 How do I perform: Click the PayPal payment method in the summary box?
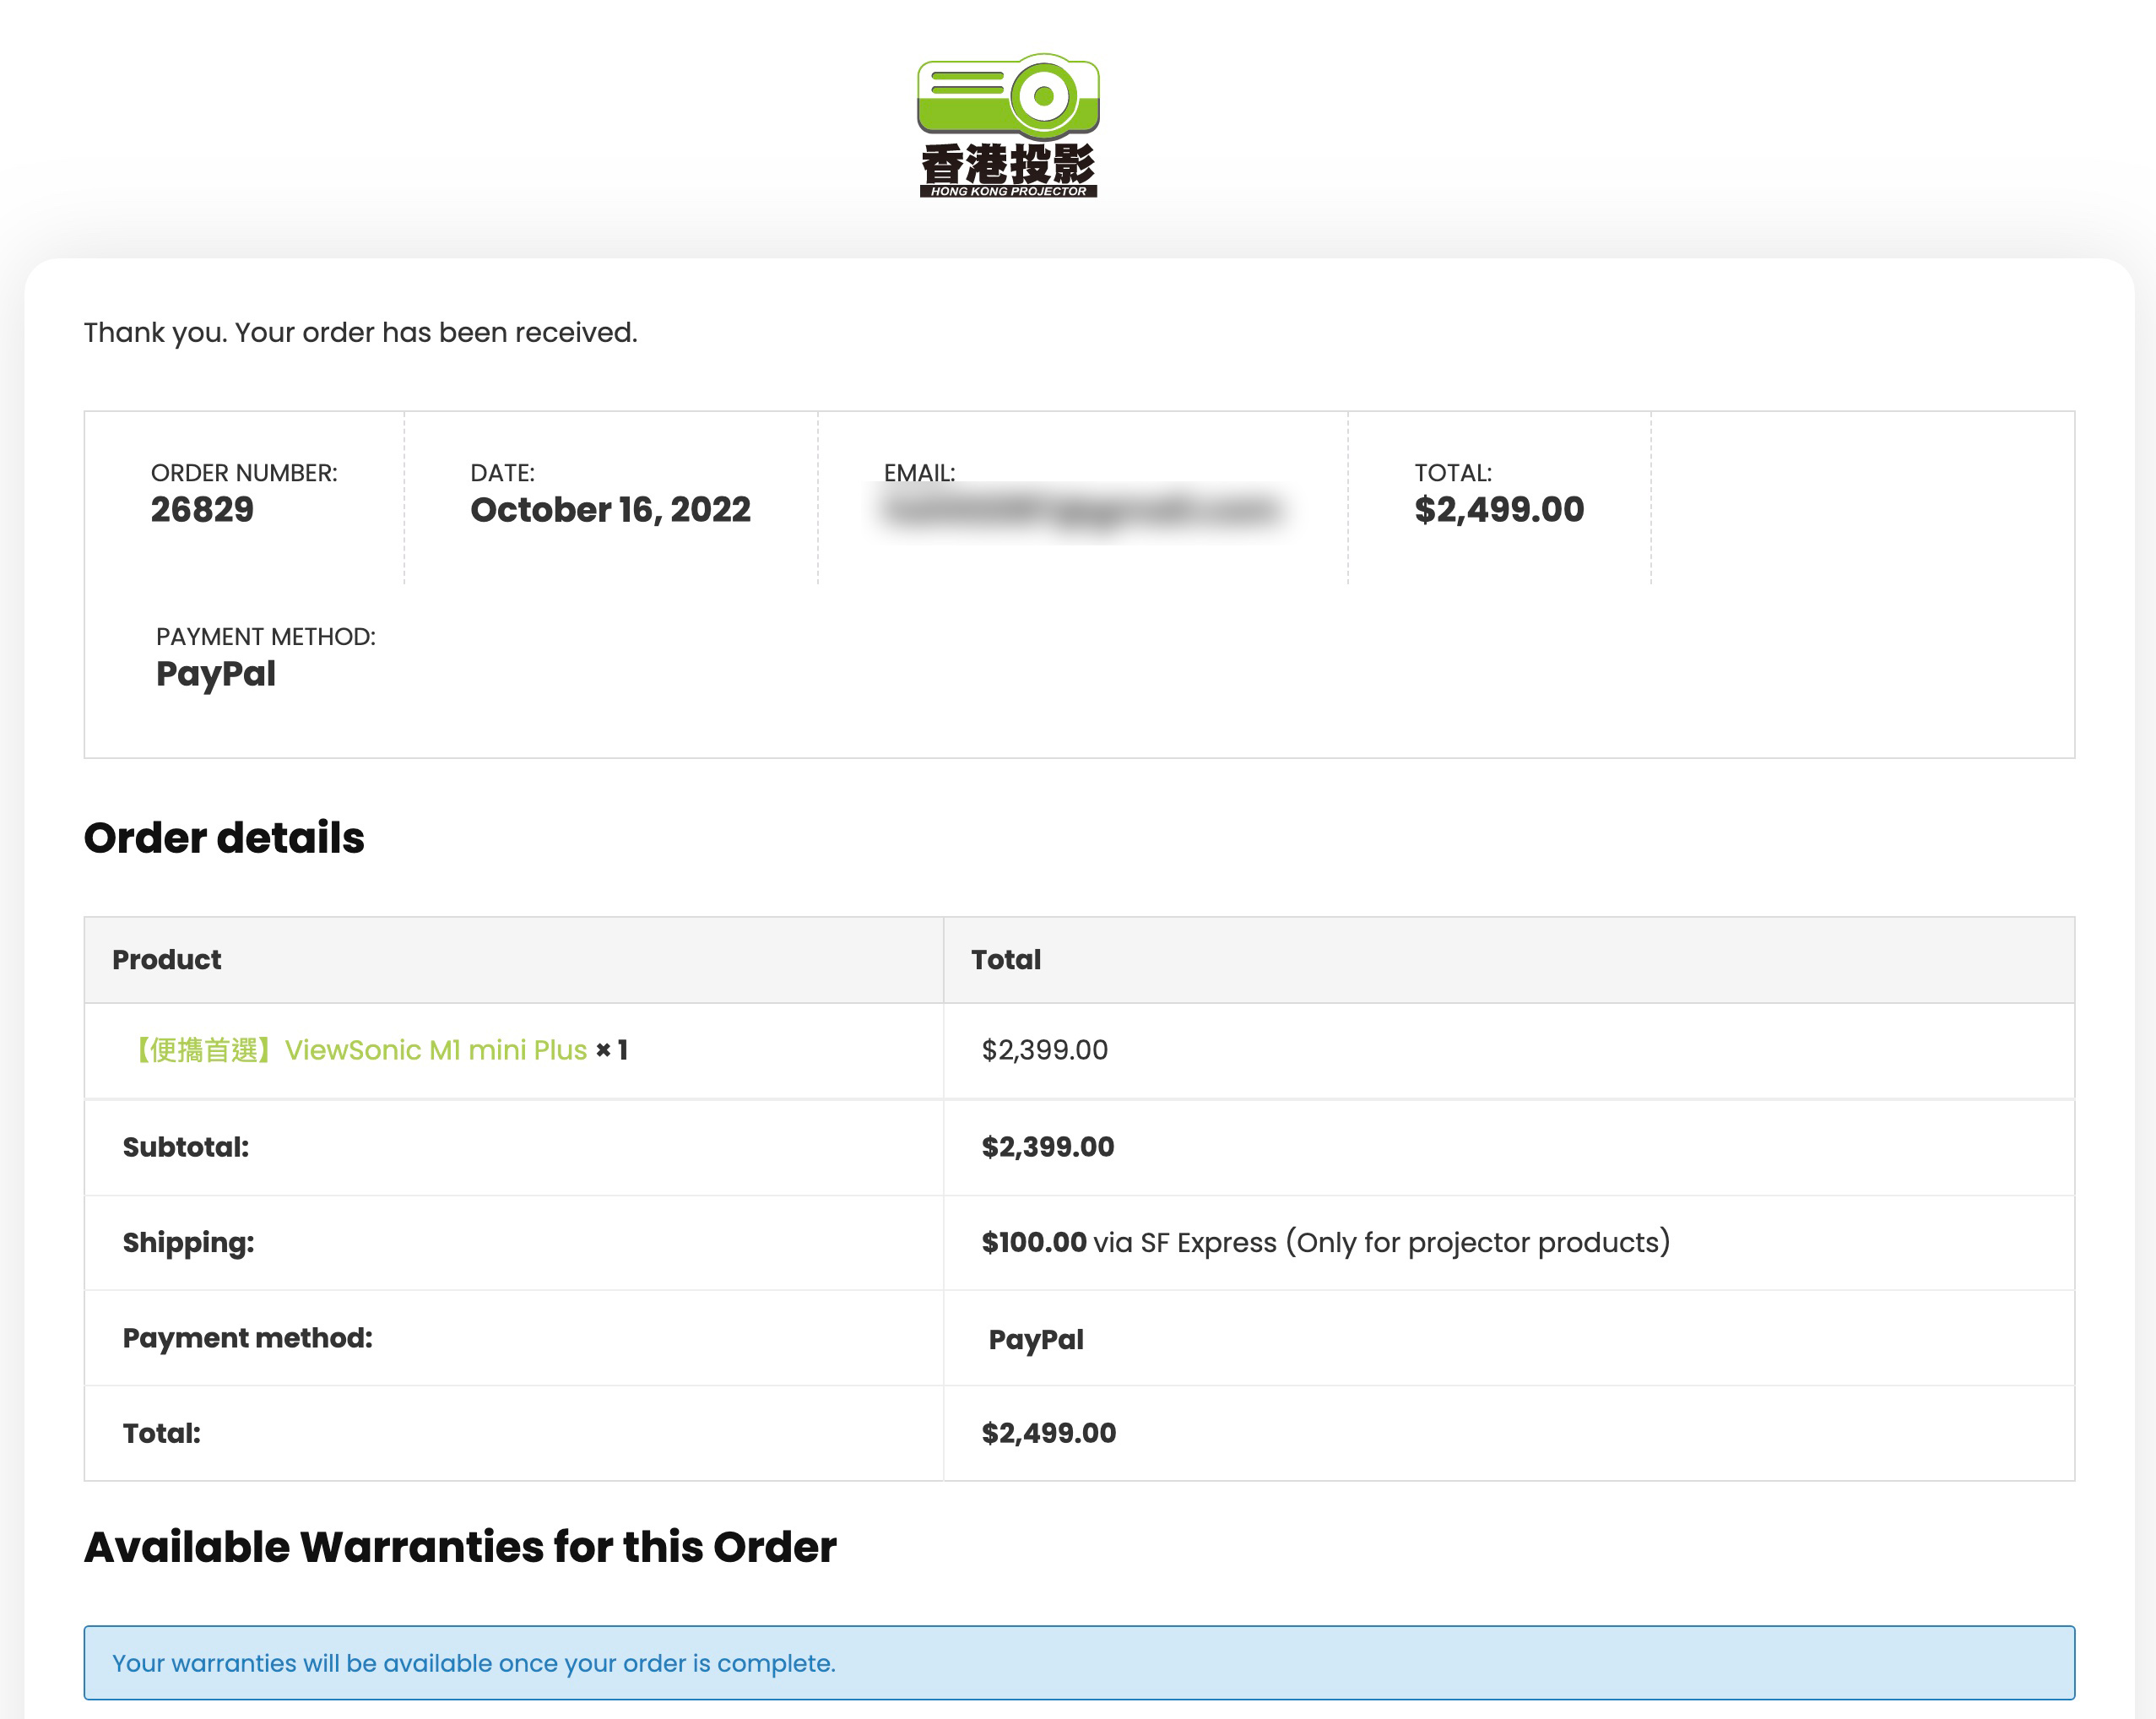tap(216, 674)
